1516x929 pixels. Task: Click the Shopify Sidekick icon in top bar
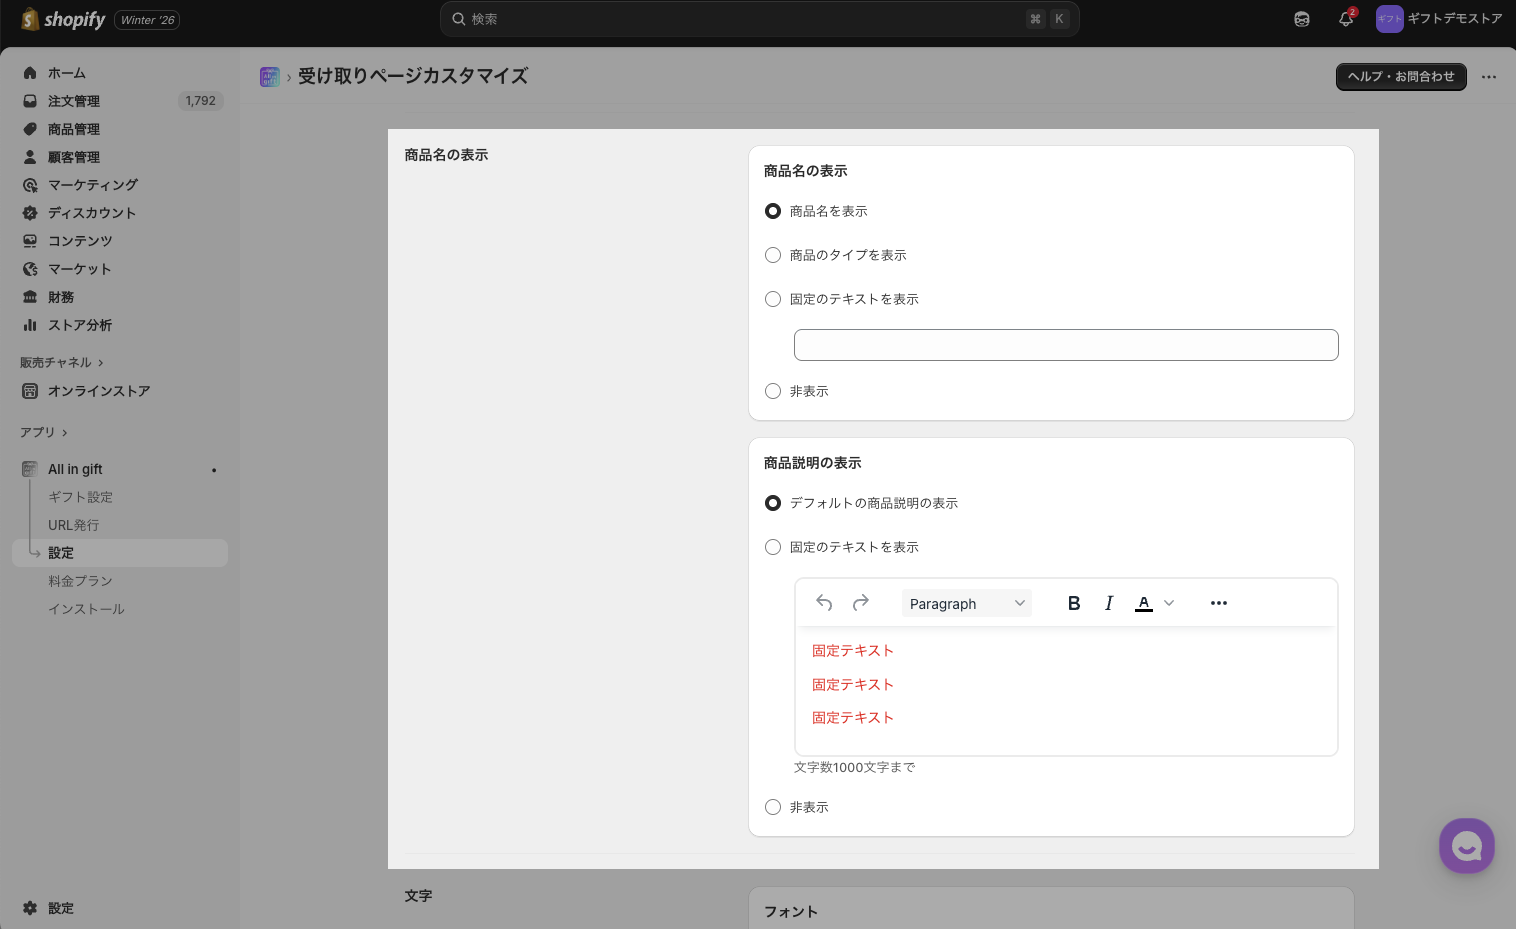click(x=1301, y=19)
